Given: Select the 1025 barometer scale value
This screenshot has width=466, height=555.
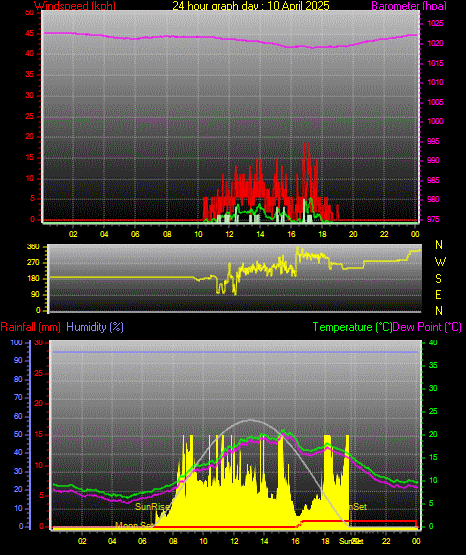Looking at the screenshot, I should tap(435, 24).
